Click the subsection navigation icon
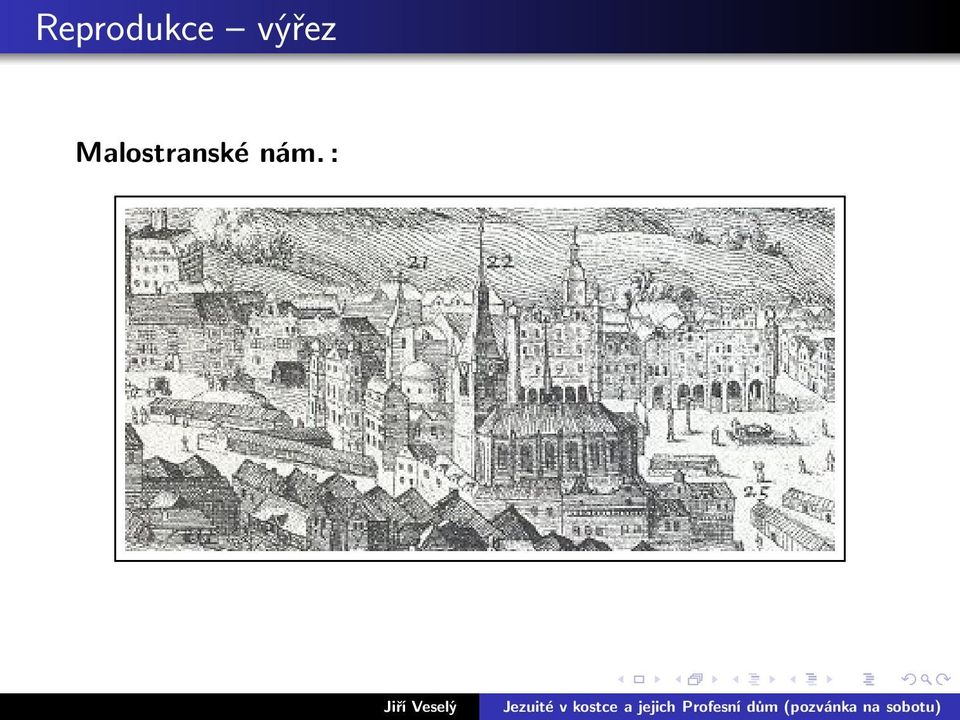This screenshot has width=960, height=720. pyautogui.click(x=754, y=679)
